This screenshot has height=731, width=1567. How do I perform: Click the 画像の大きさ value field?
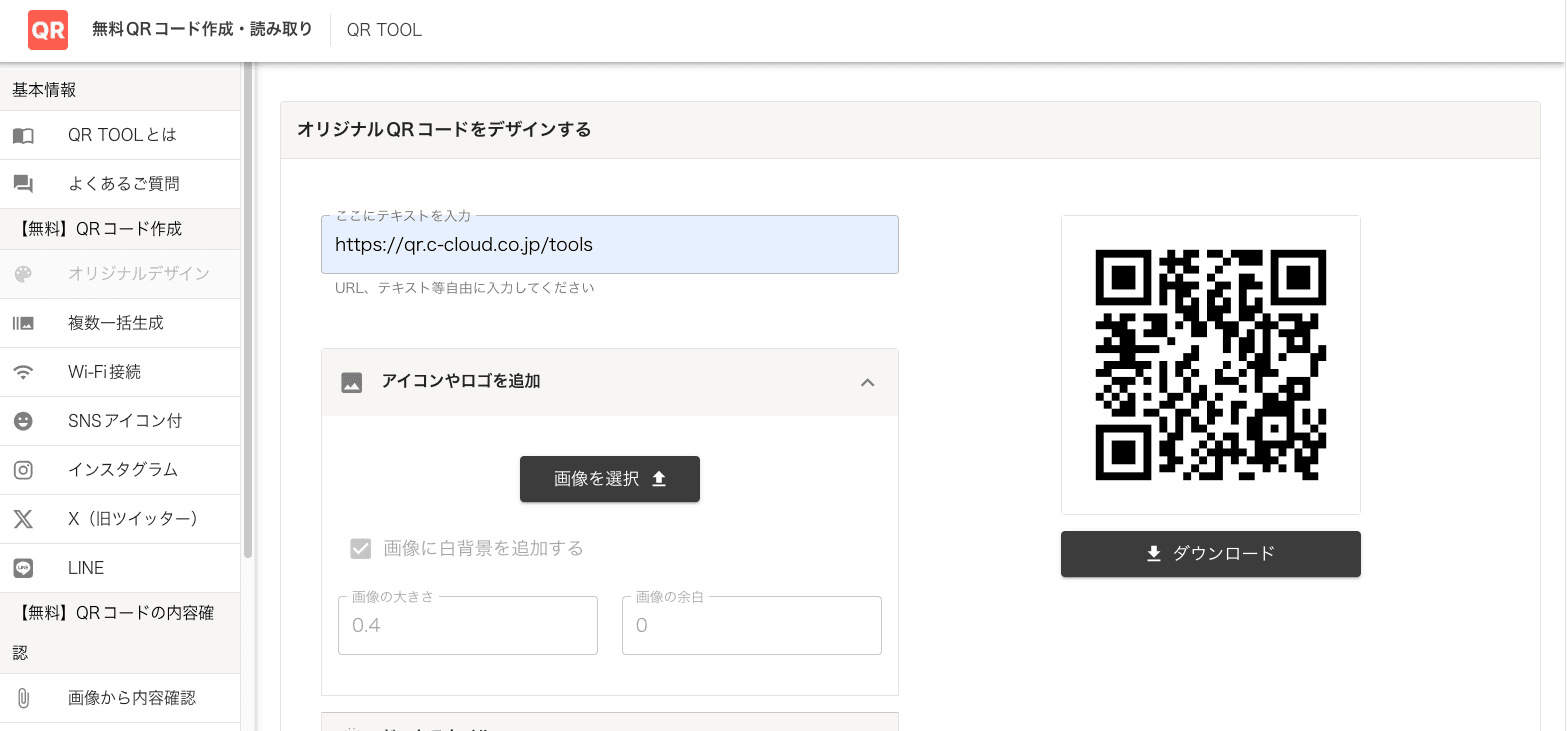point(467,625)
